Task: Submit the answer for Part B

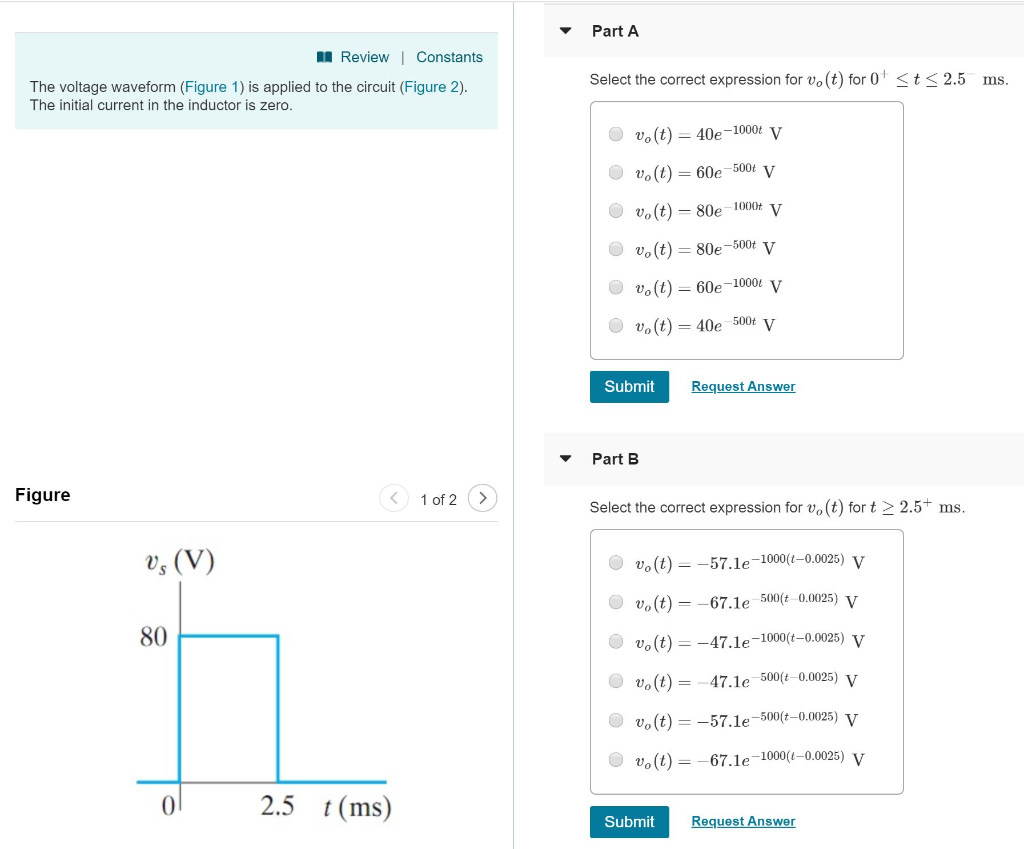Action: click(629, 821)
